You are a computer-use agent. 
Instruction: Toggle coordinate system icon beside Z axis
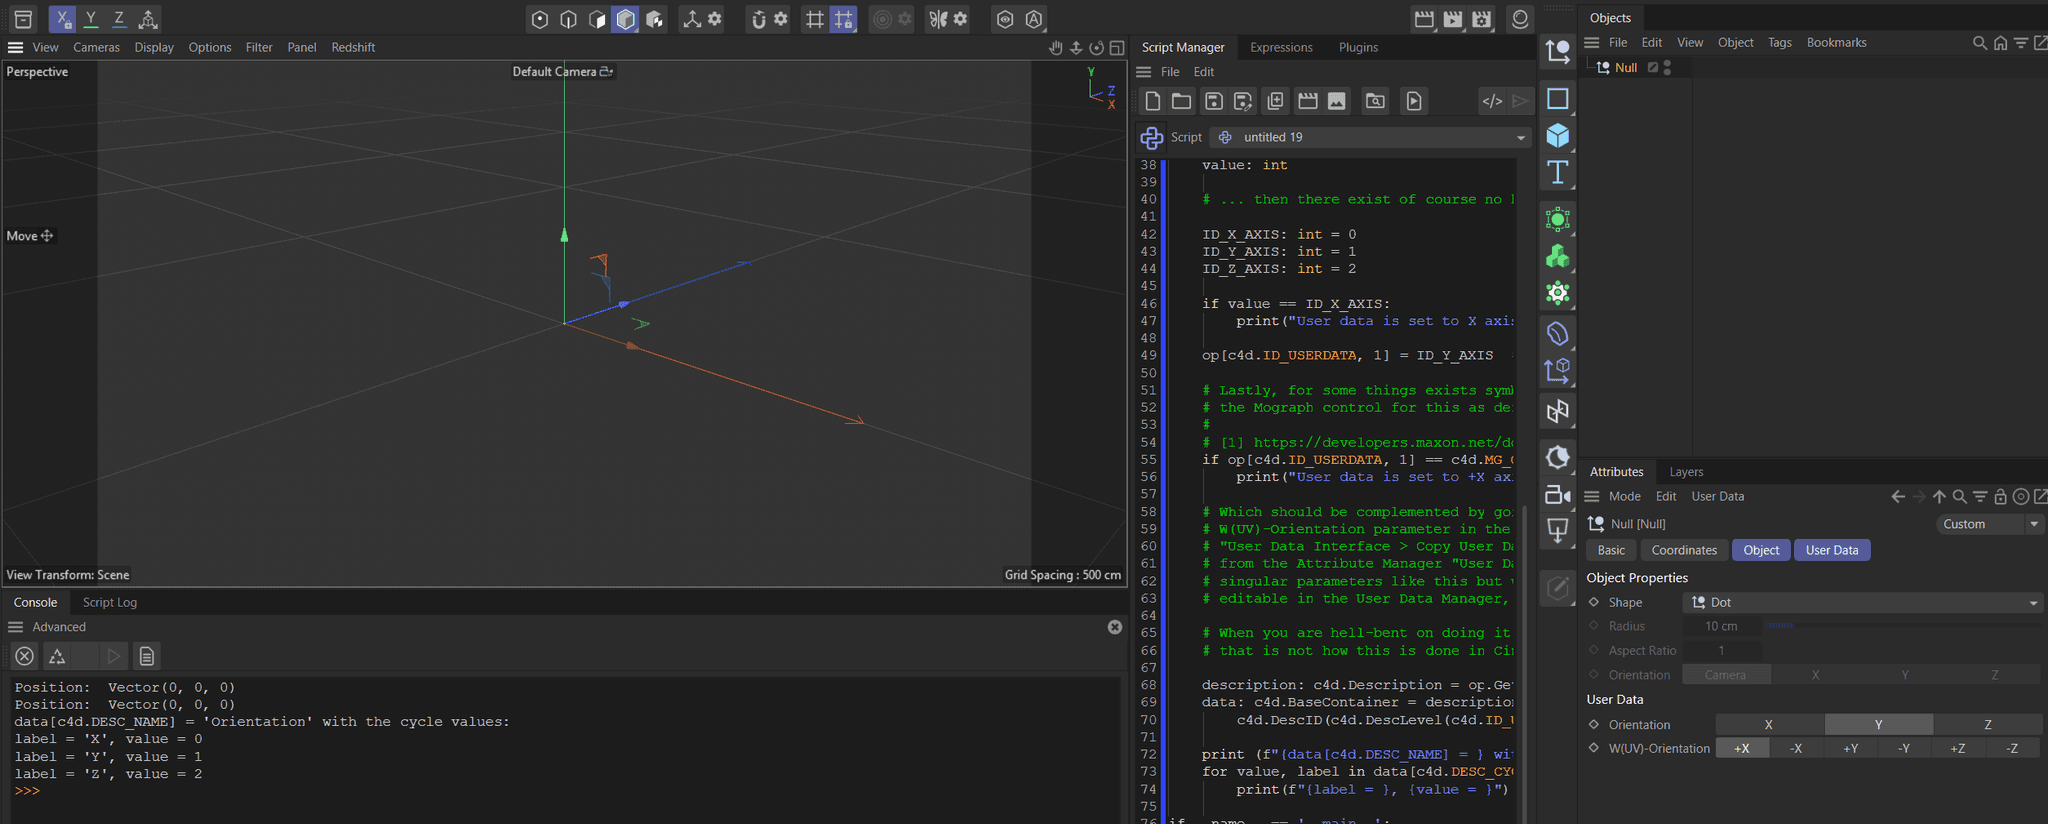pos(148,18)
